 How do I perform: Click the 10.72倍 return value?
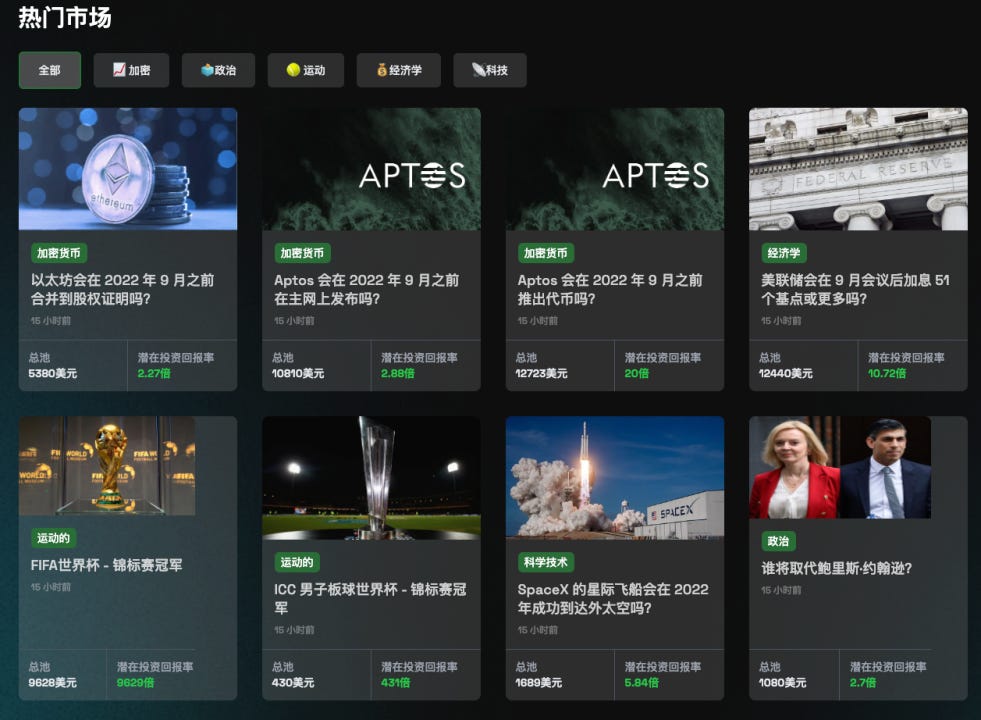pyautogui.click(x=887, y=373)
